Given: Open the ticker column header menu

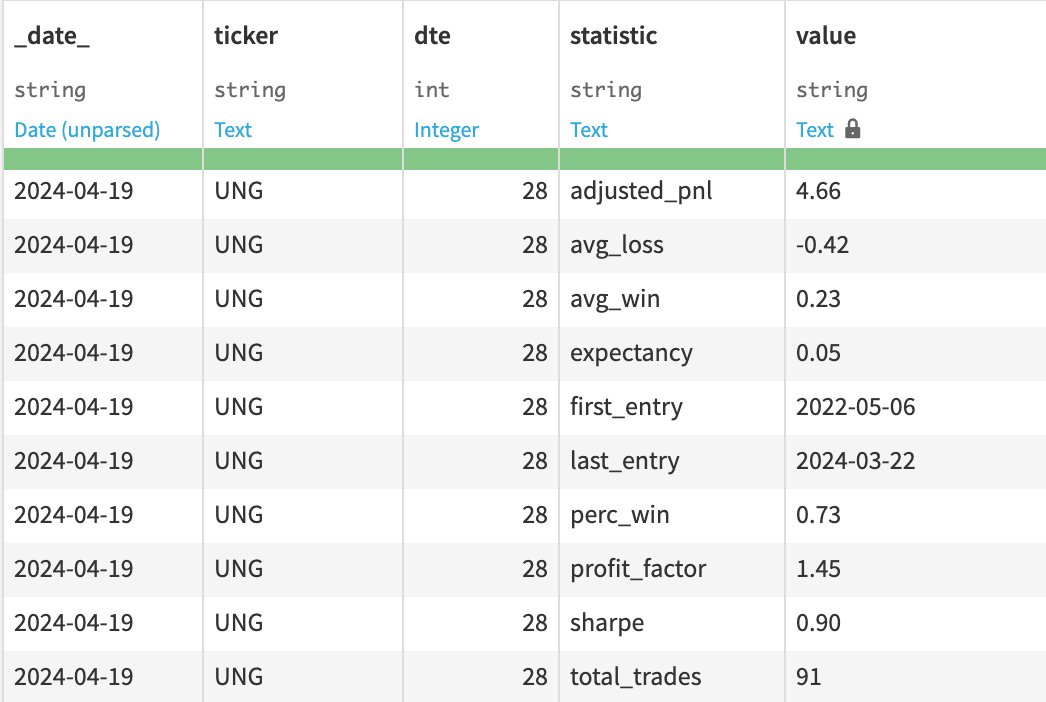Looking at the screenshot, I should [246, 36].
